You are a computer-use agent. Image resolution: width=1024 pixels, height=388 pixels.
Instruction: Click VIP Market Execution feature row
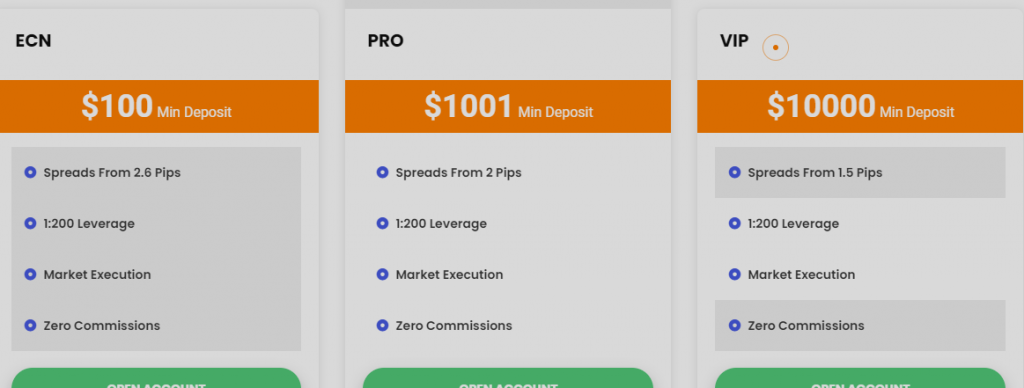click(860, 274)
